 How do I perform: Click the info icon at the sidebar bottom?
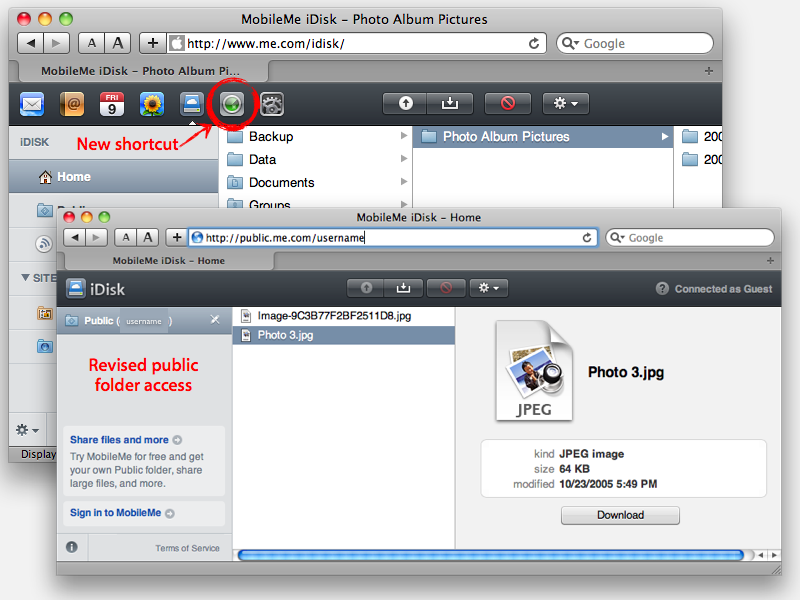tap(72, 547)
